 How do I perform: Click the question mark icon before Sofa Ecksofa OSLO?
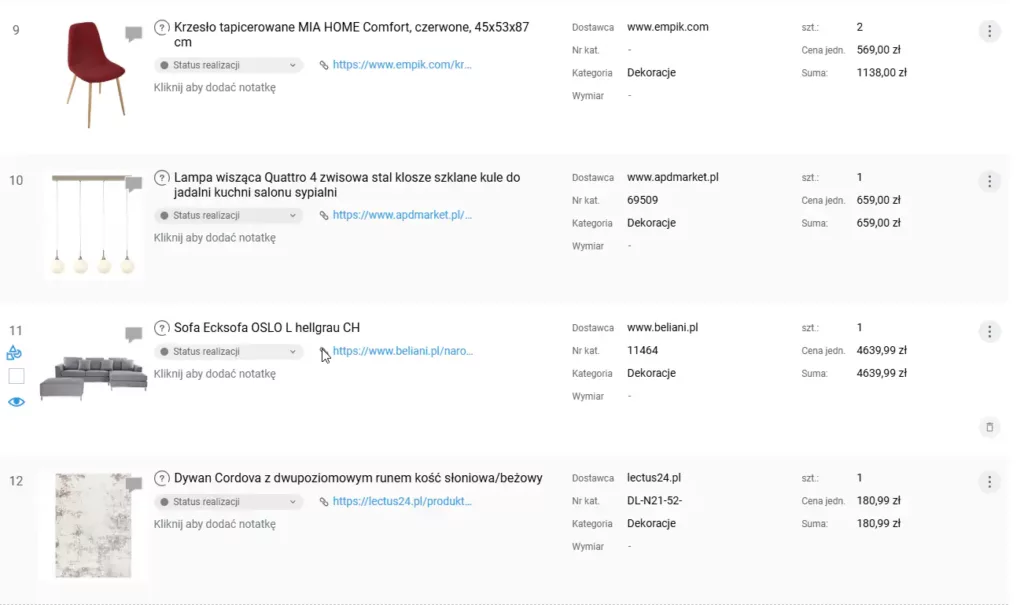pyautogui.click(x=162, y=328)
